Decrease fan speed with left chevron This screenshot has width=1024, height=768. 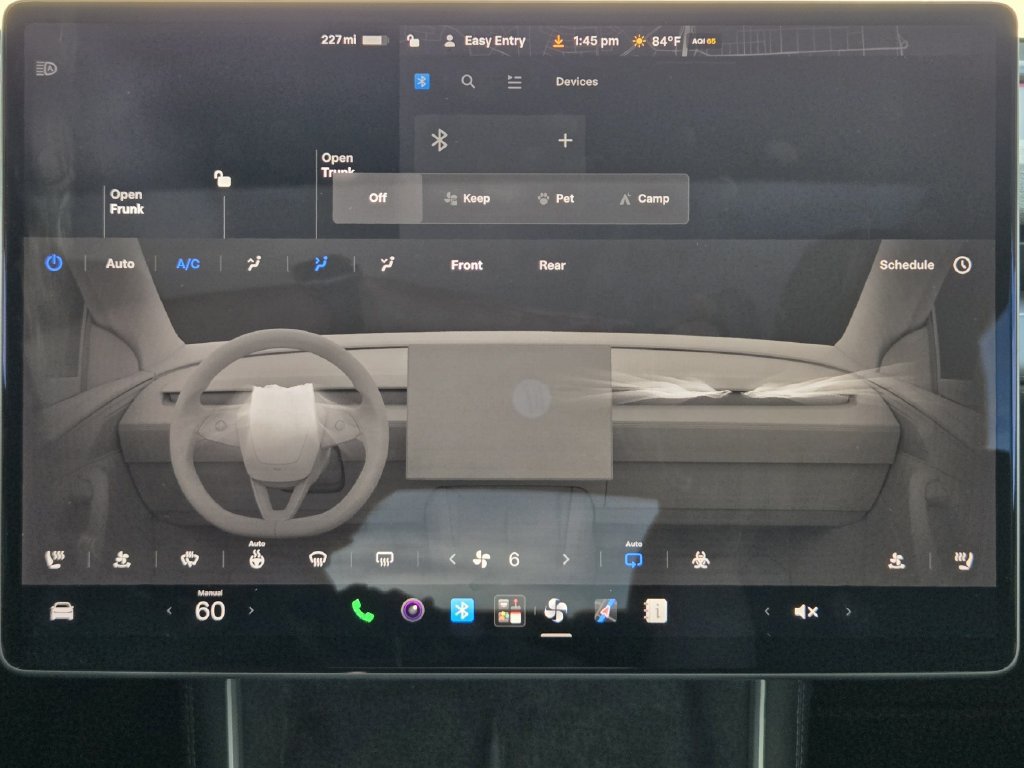pos(452,559)
